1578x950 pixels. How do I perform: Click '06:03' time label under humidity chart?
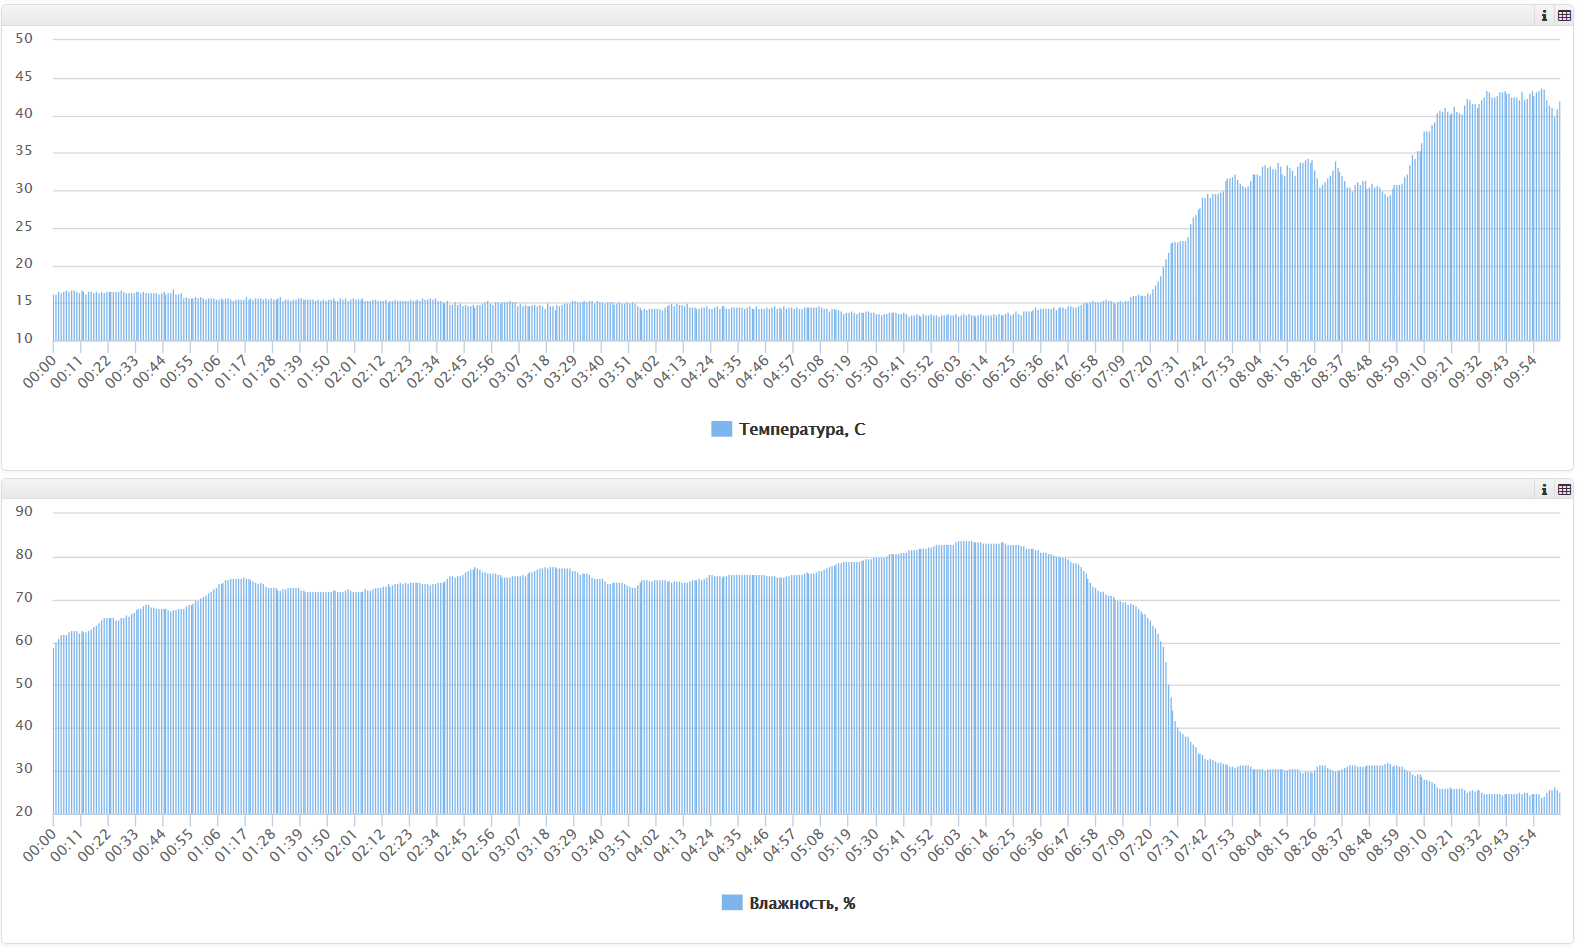944,845
